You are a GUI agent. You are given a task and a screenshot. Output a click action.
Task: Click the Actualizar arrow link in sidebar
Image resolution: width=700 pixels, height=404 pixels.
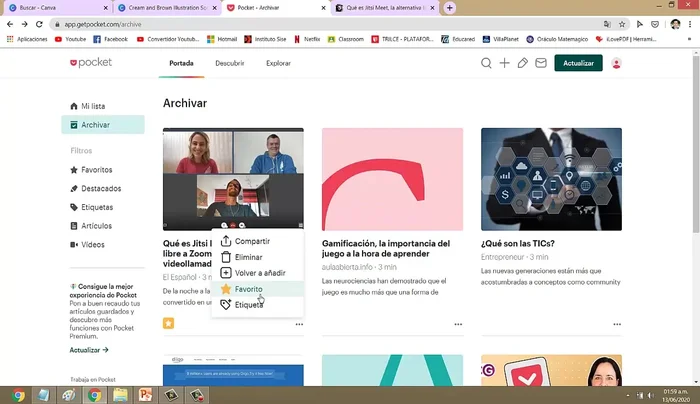pos(89,350)
